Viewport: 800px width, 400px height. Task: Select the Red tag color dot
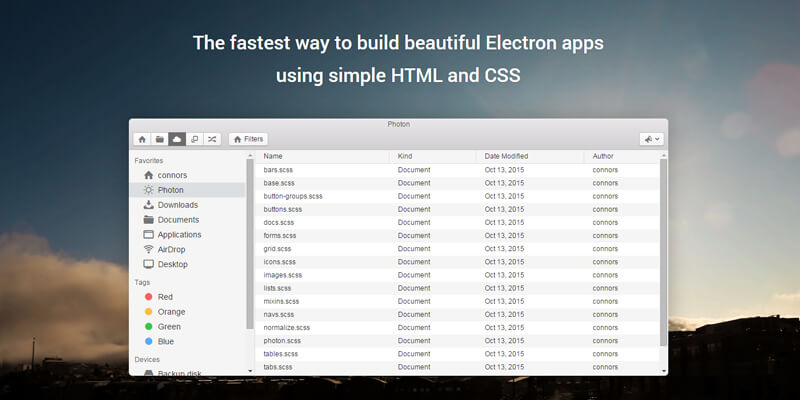point(148,297)
